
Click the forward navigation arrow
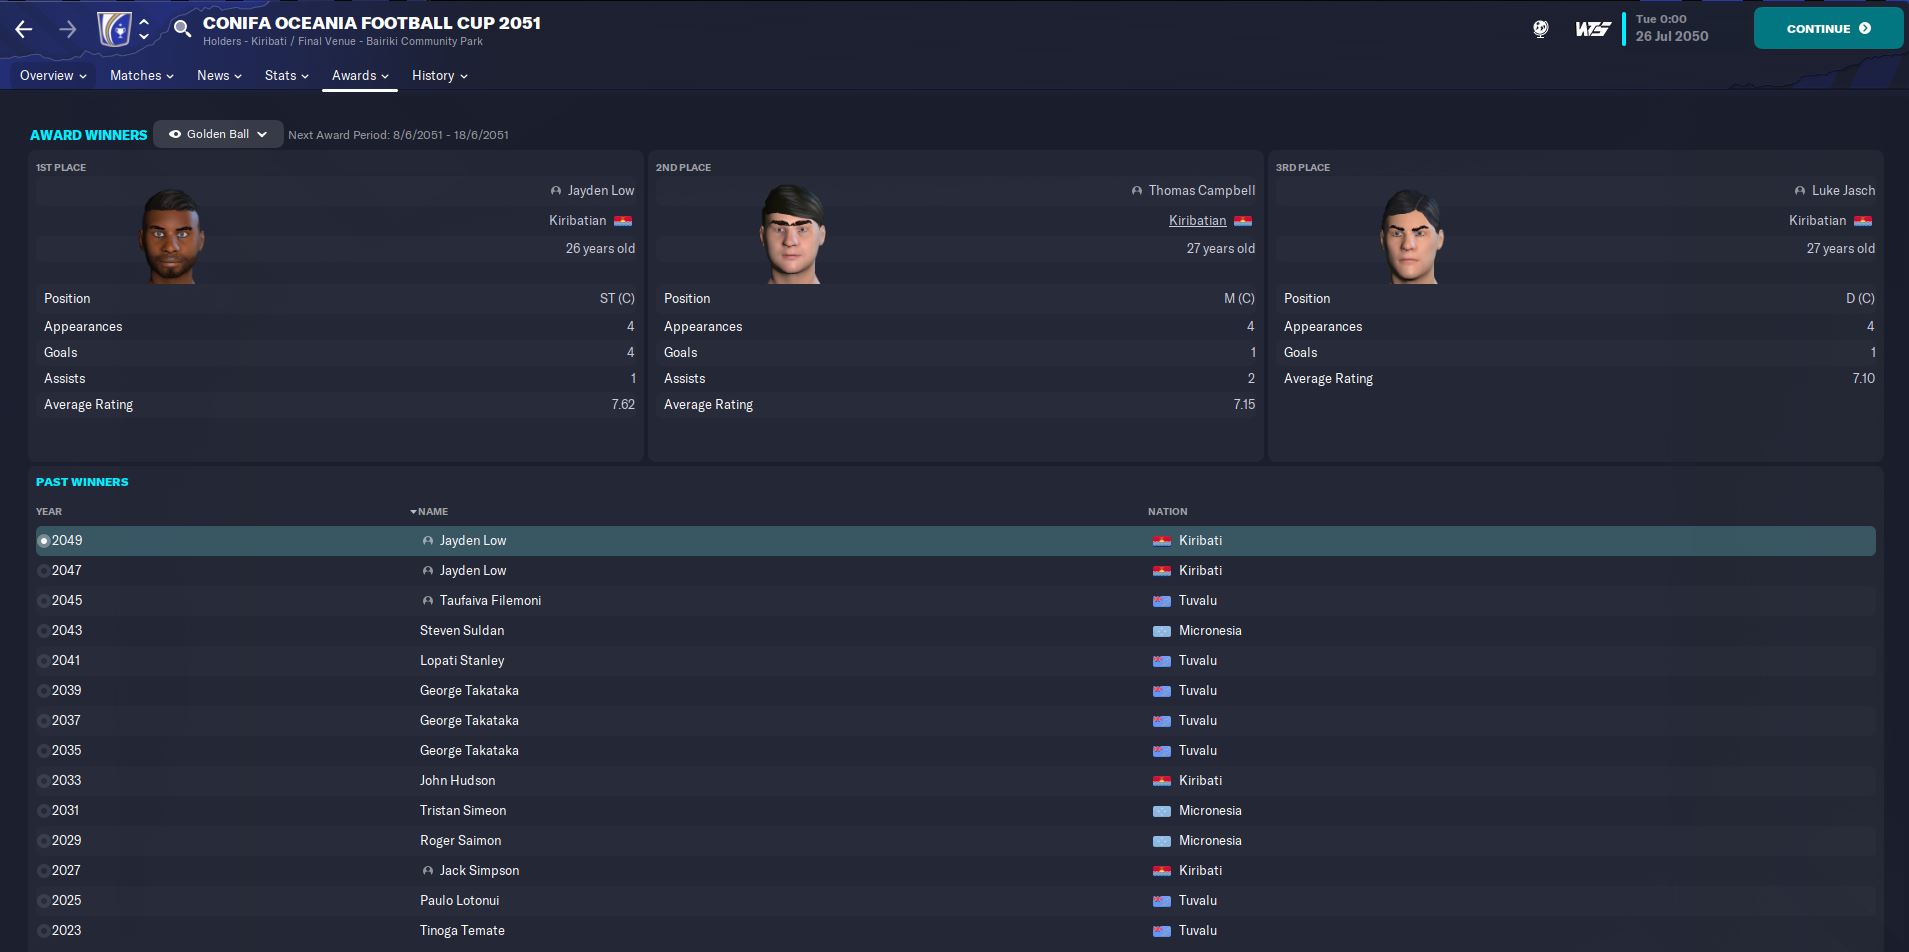point(67,29)
